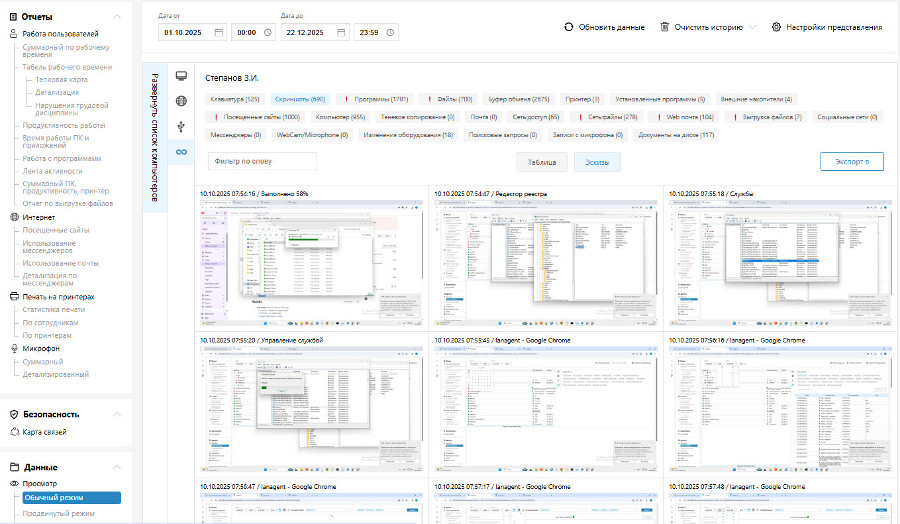
Task: Click the gear icon for Настройки представления
Action: pos(776,27)
